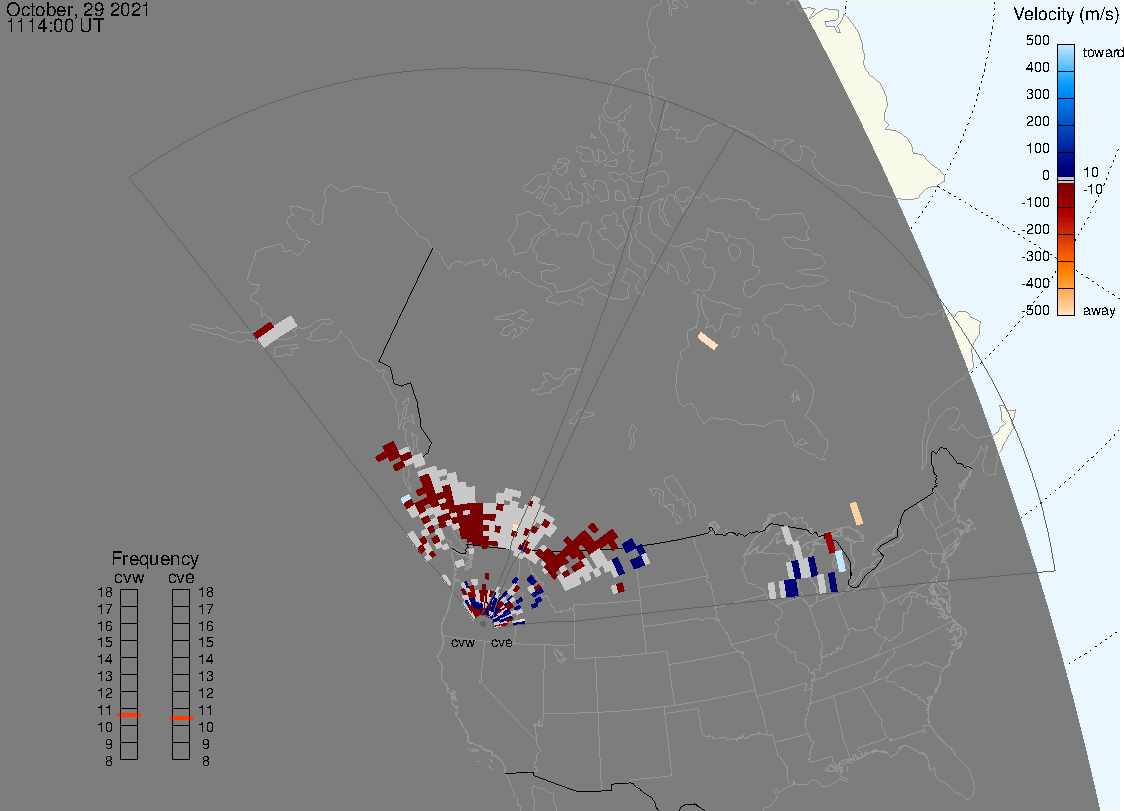Viewport: 1124px width, 811px height.
Task: Click the "Frequency" legend heading
Action: [x=155, y=559]
